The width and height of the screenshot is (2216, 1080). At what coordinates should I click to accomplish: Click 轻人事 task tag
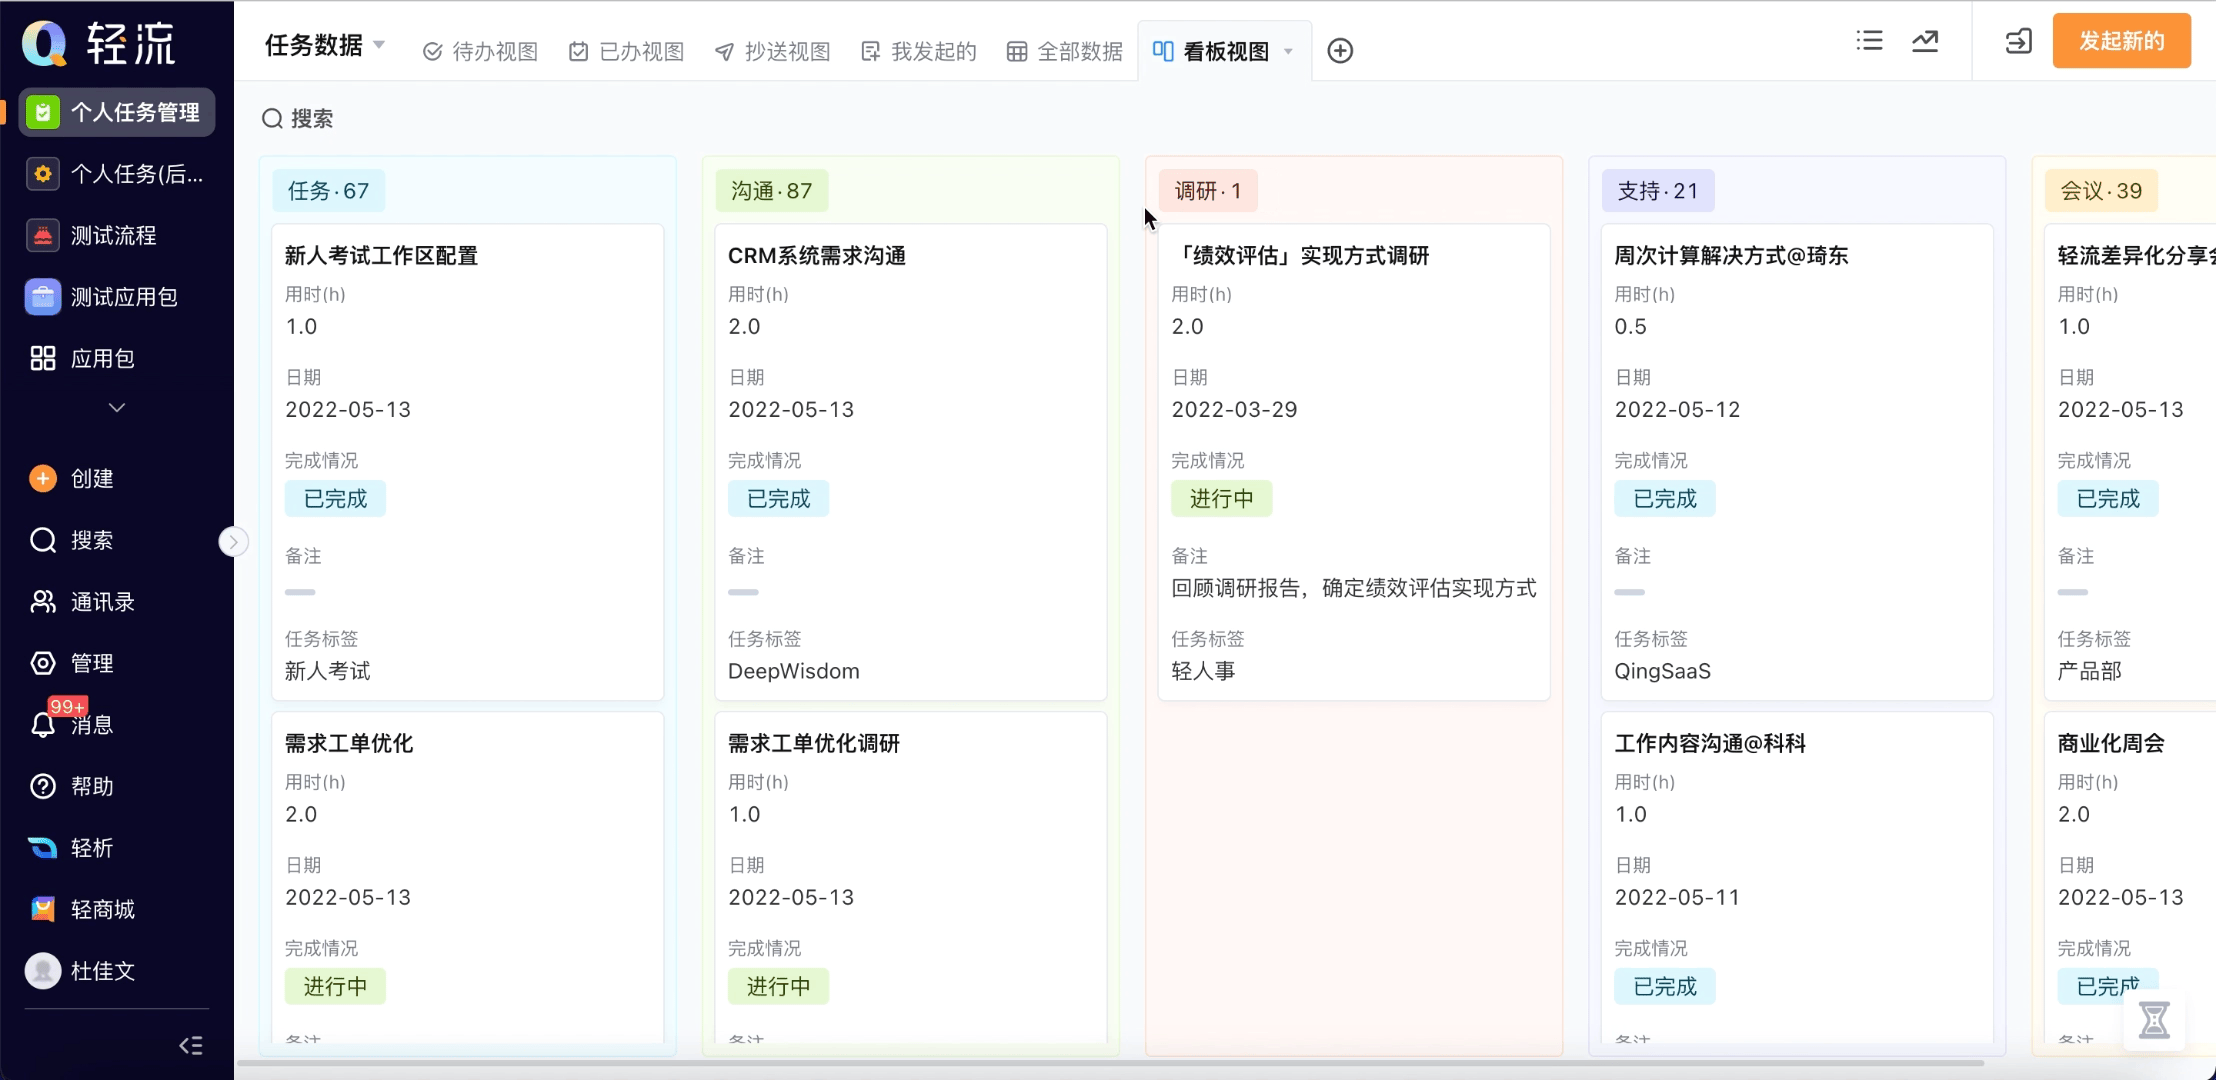pyautogui.click(x=1203, y=671)
